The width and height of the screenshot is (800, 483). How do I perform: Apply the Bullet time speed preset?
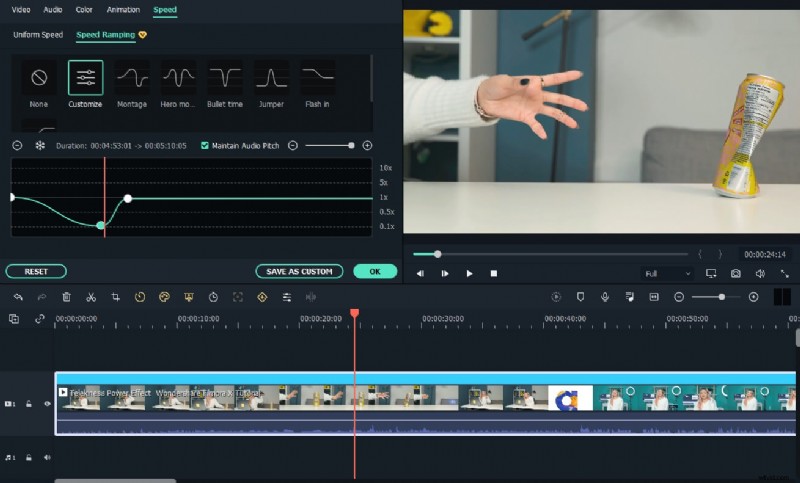pyautogui.click(x=225, y=84)
